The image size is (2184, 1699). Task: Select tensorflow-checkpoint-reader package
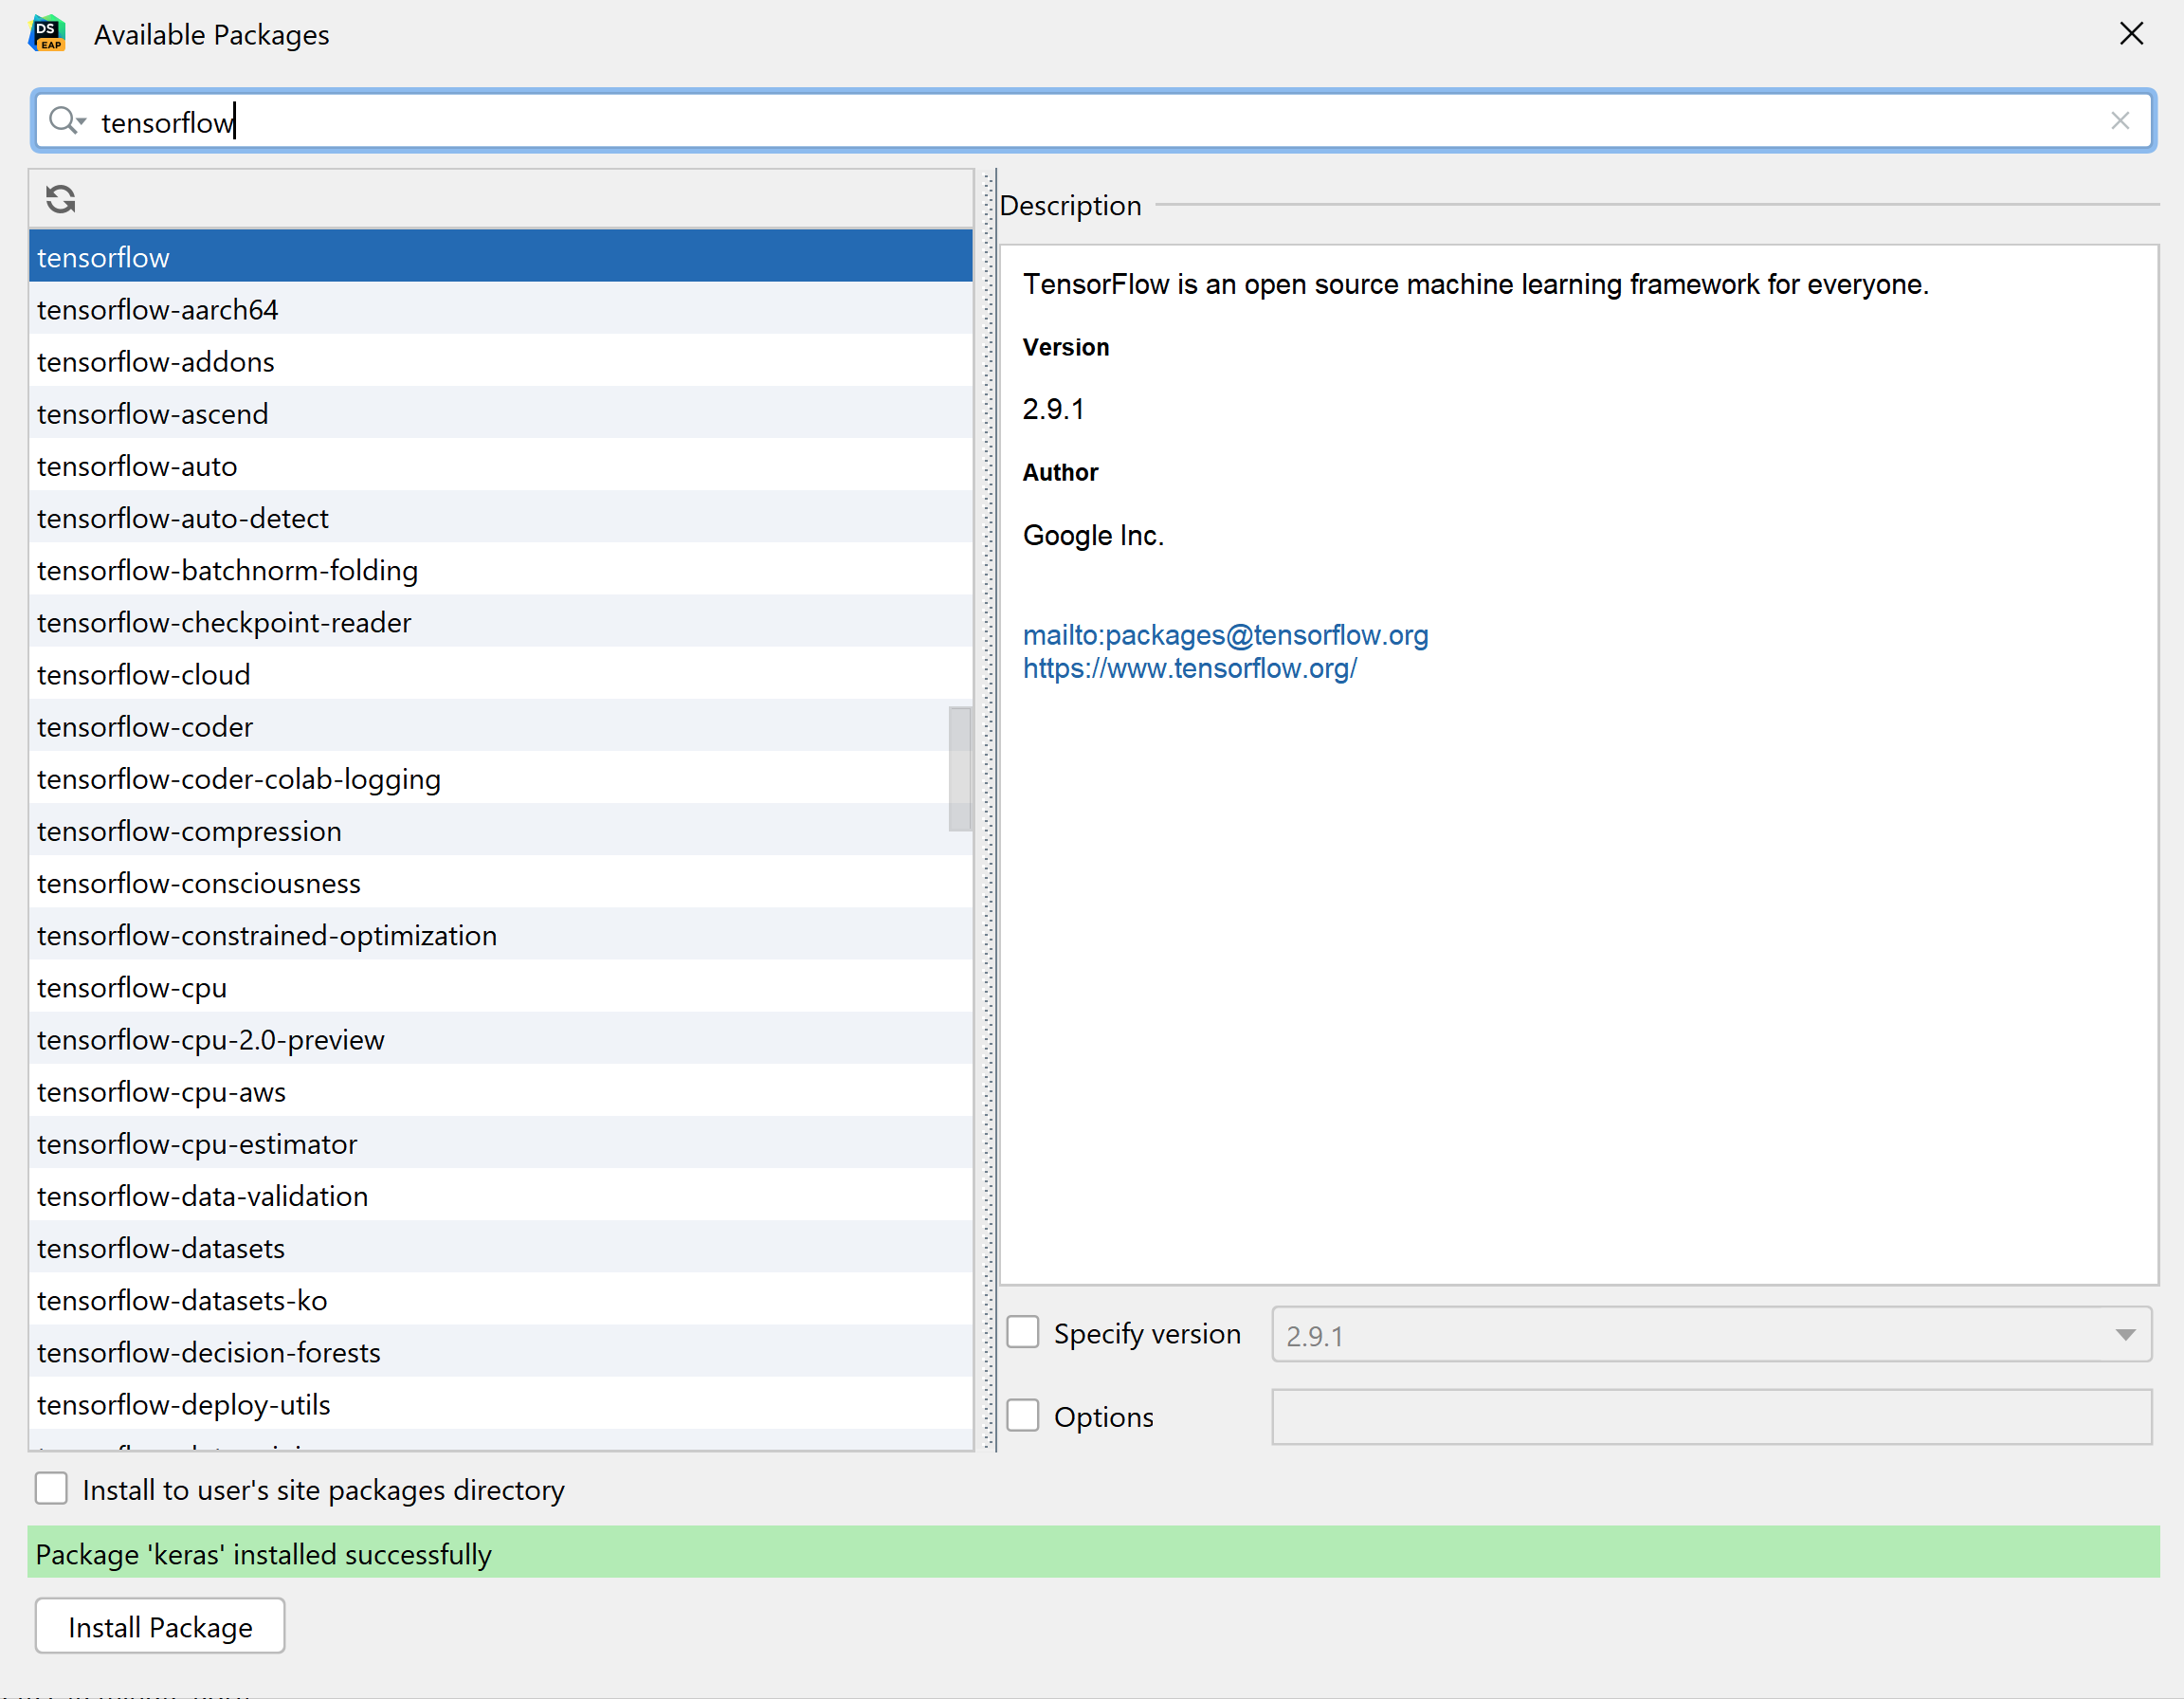[x=500, y=622]
